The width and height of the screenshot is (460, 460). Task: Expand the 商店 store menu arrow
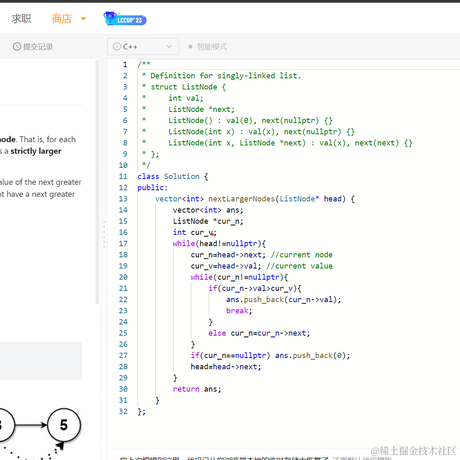coord(83,19)
